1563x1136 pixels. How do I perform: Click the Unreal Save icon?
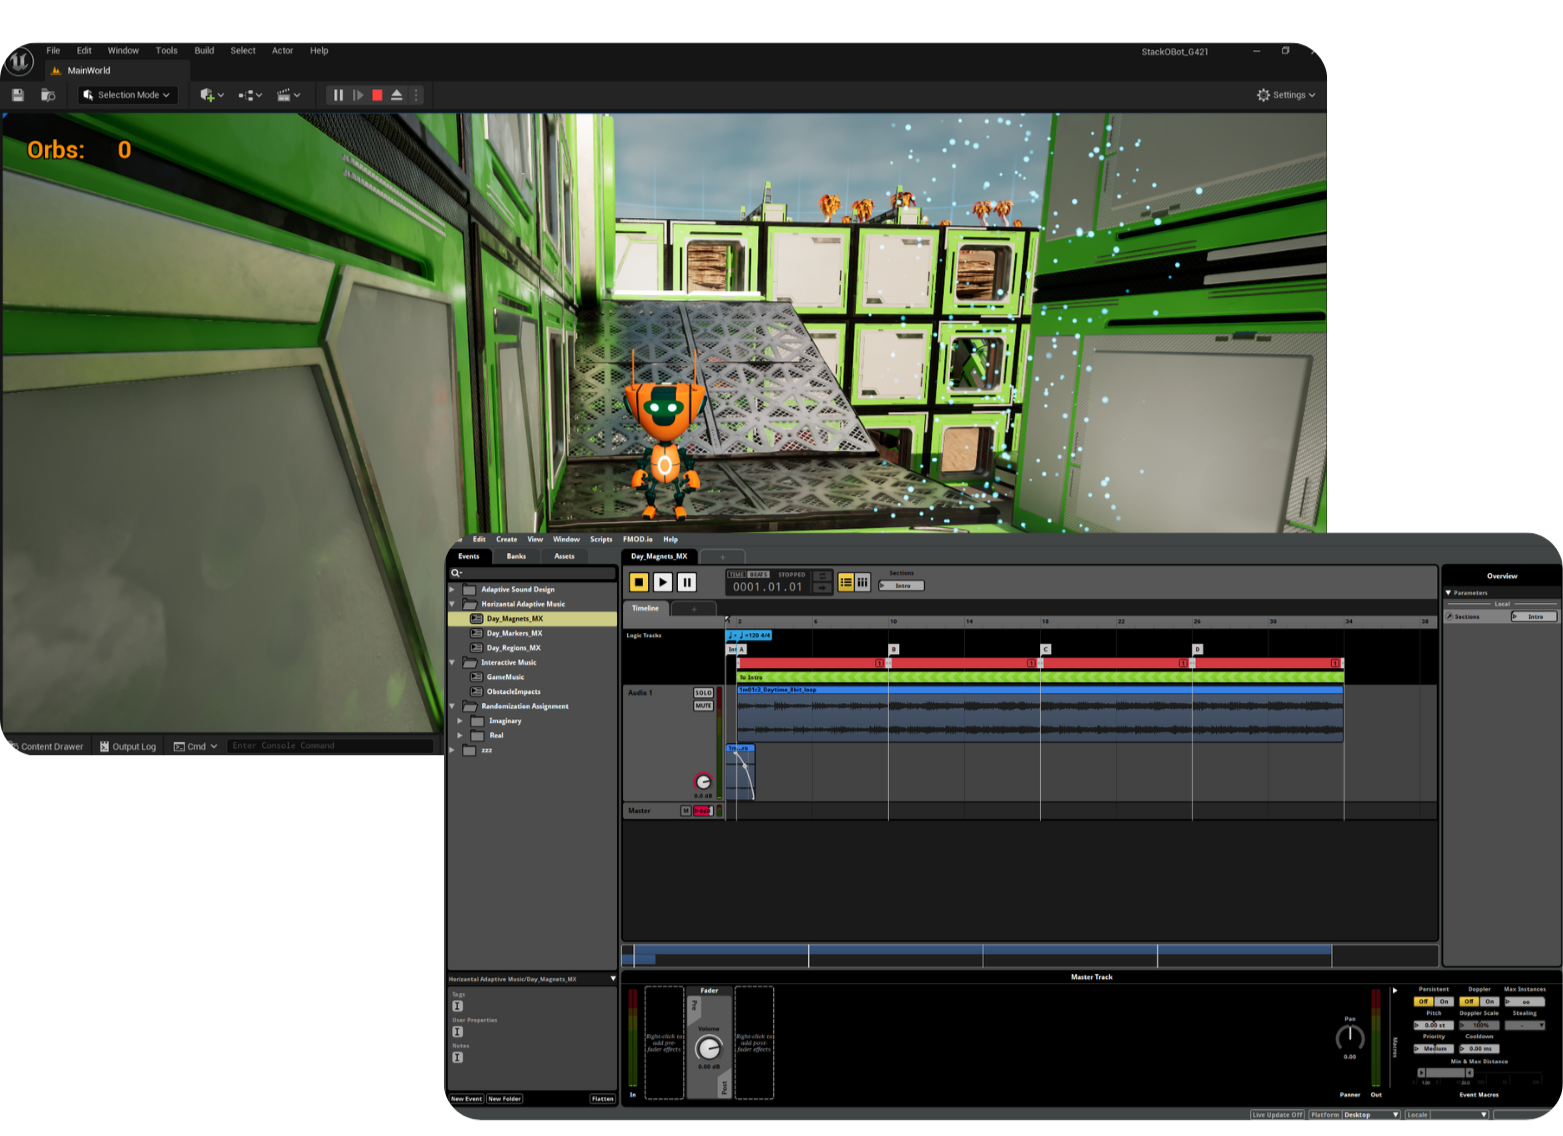[x=18, y=95]
